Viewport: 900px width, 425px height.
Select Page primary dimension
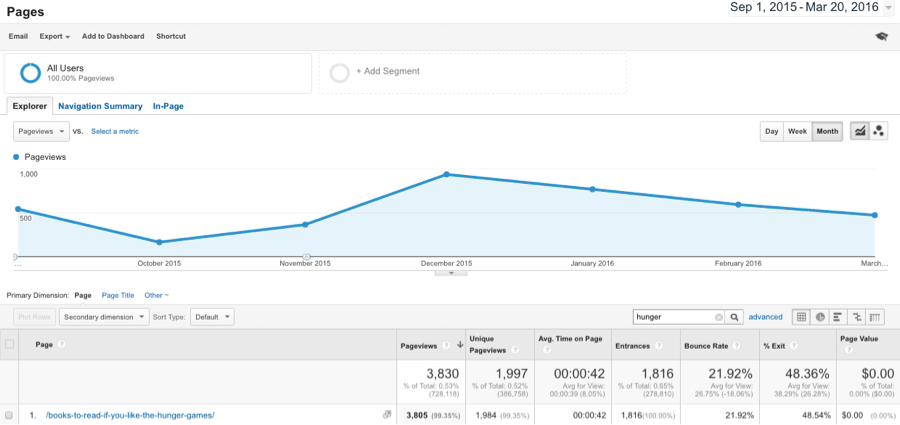83,295
